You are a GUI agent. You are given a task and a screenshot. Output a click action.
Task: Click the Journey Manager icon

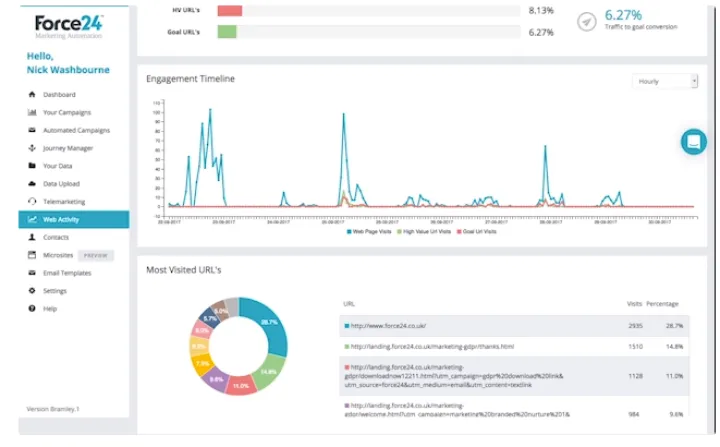pos(33,148)
